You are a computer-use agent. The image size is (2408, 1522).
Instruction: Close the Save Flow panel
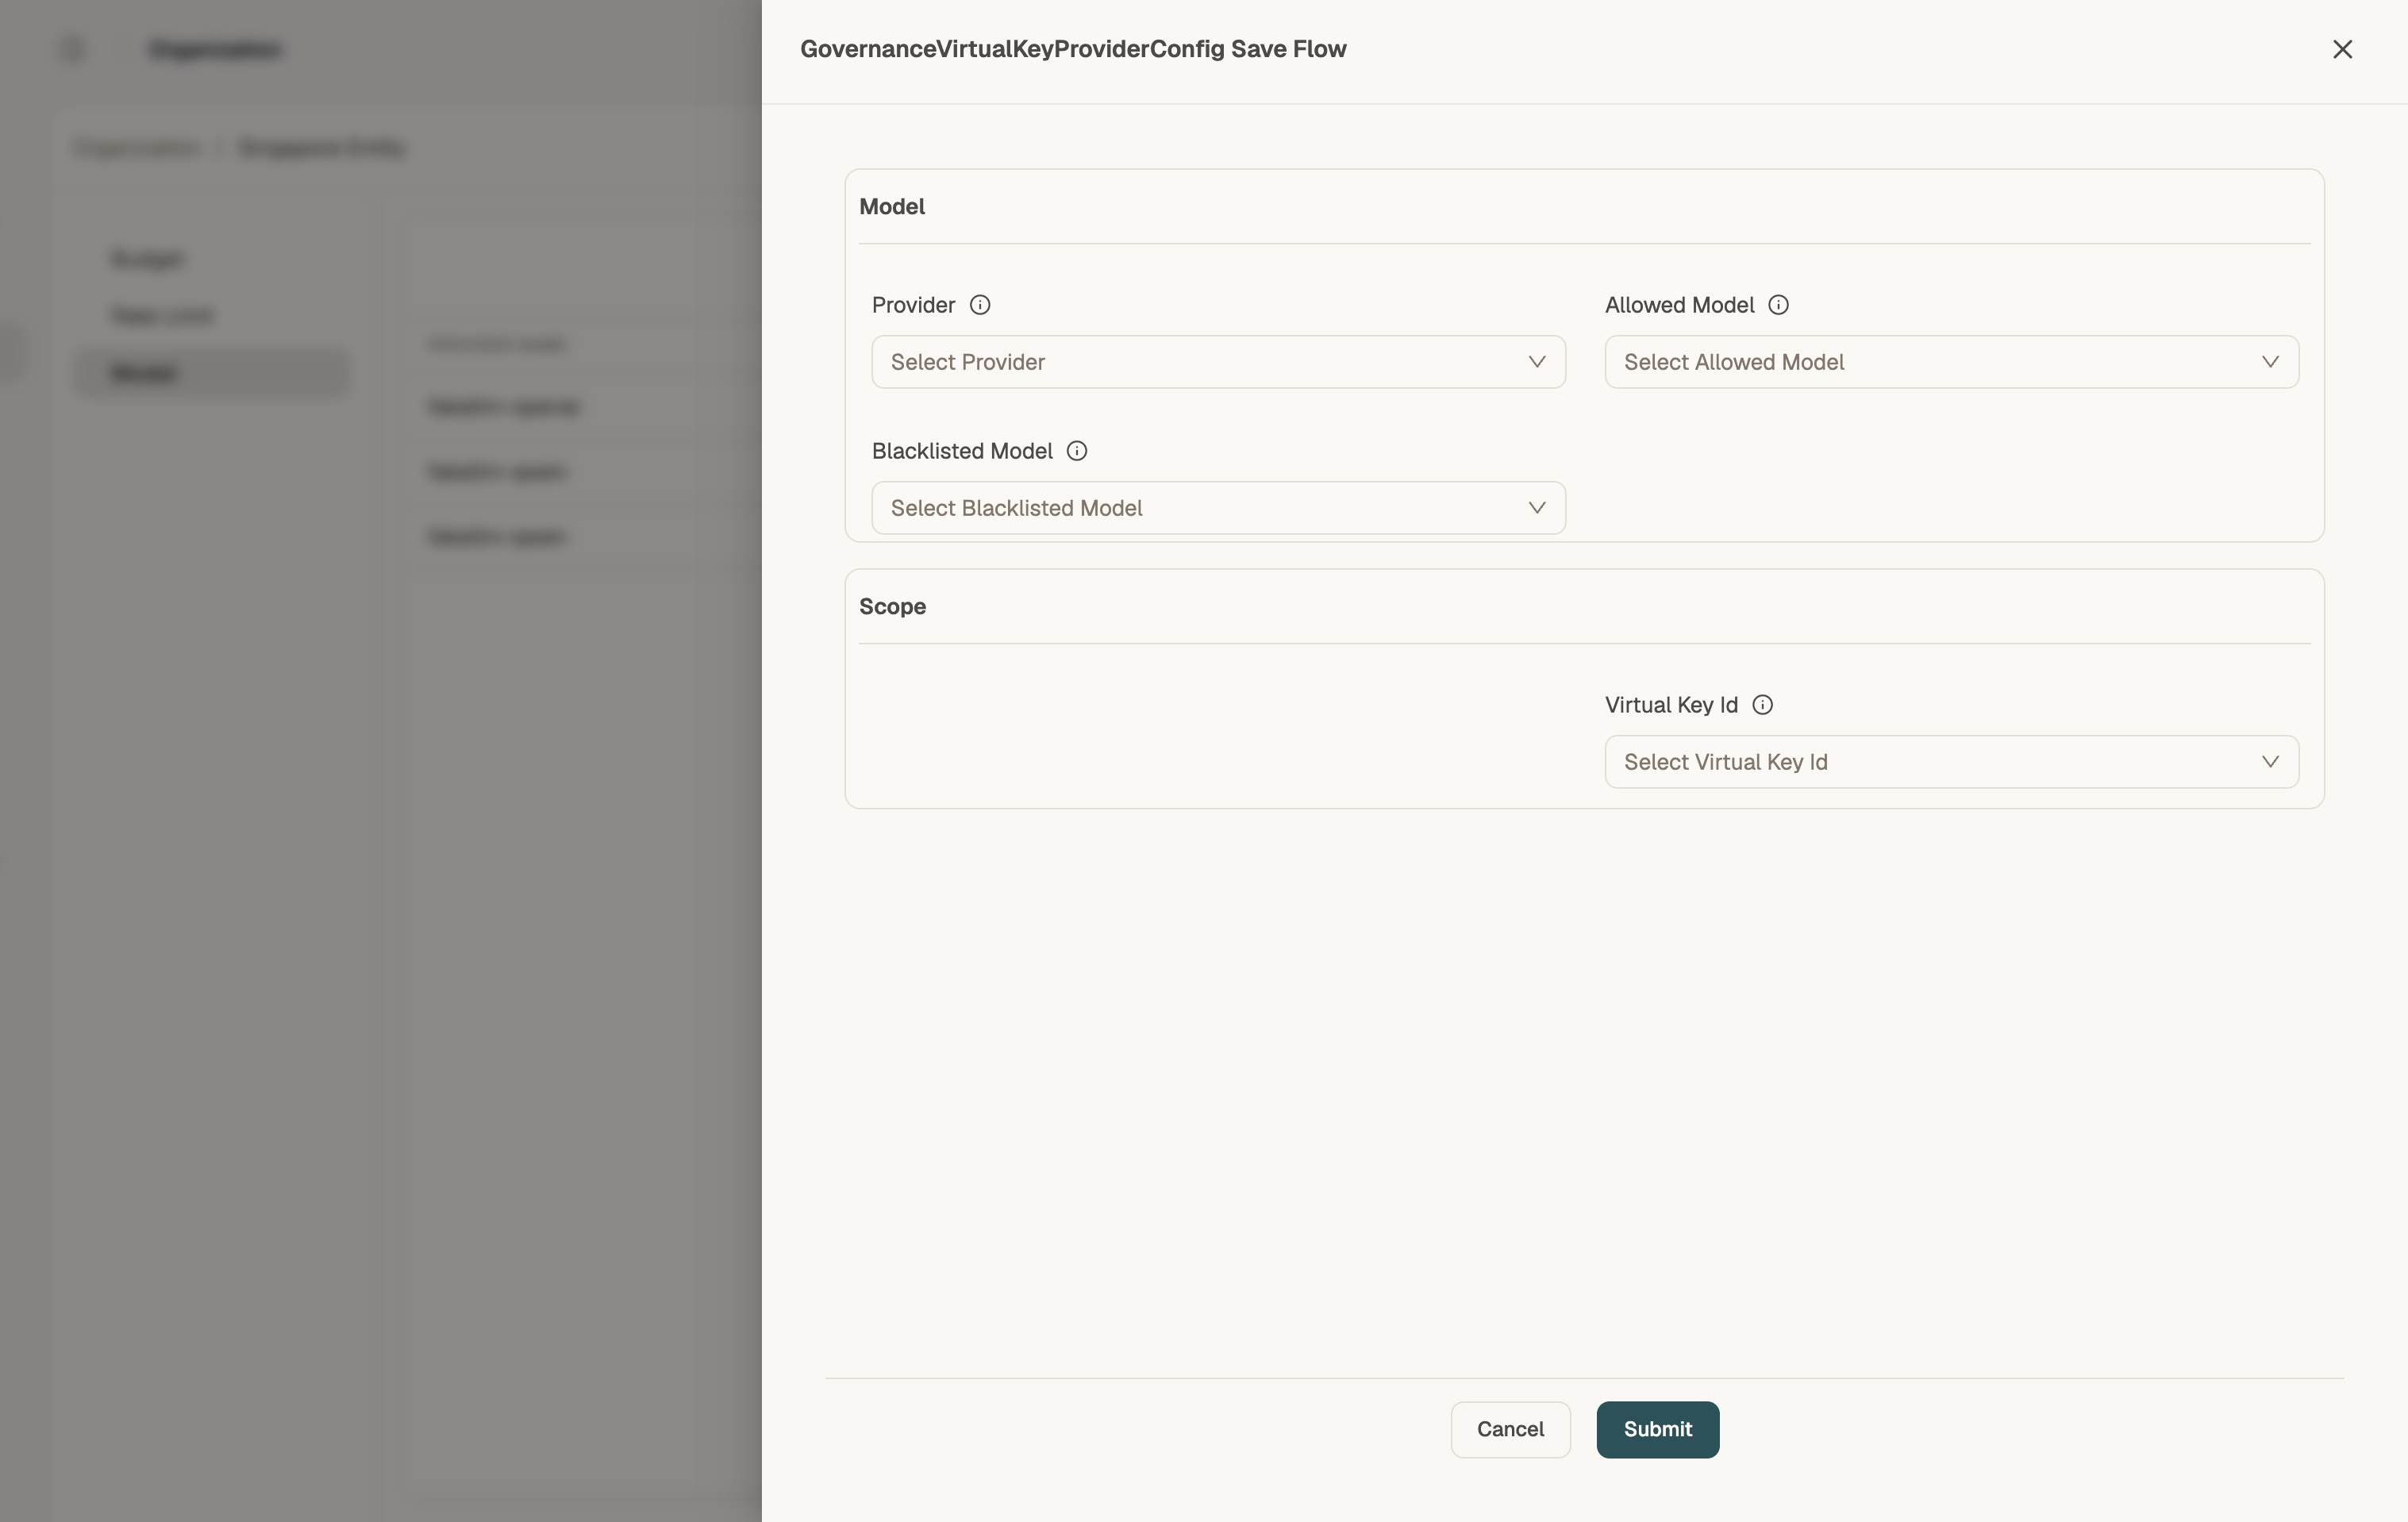pos(2342,49)
